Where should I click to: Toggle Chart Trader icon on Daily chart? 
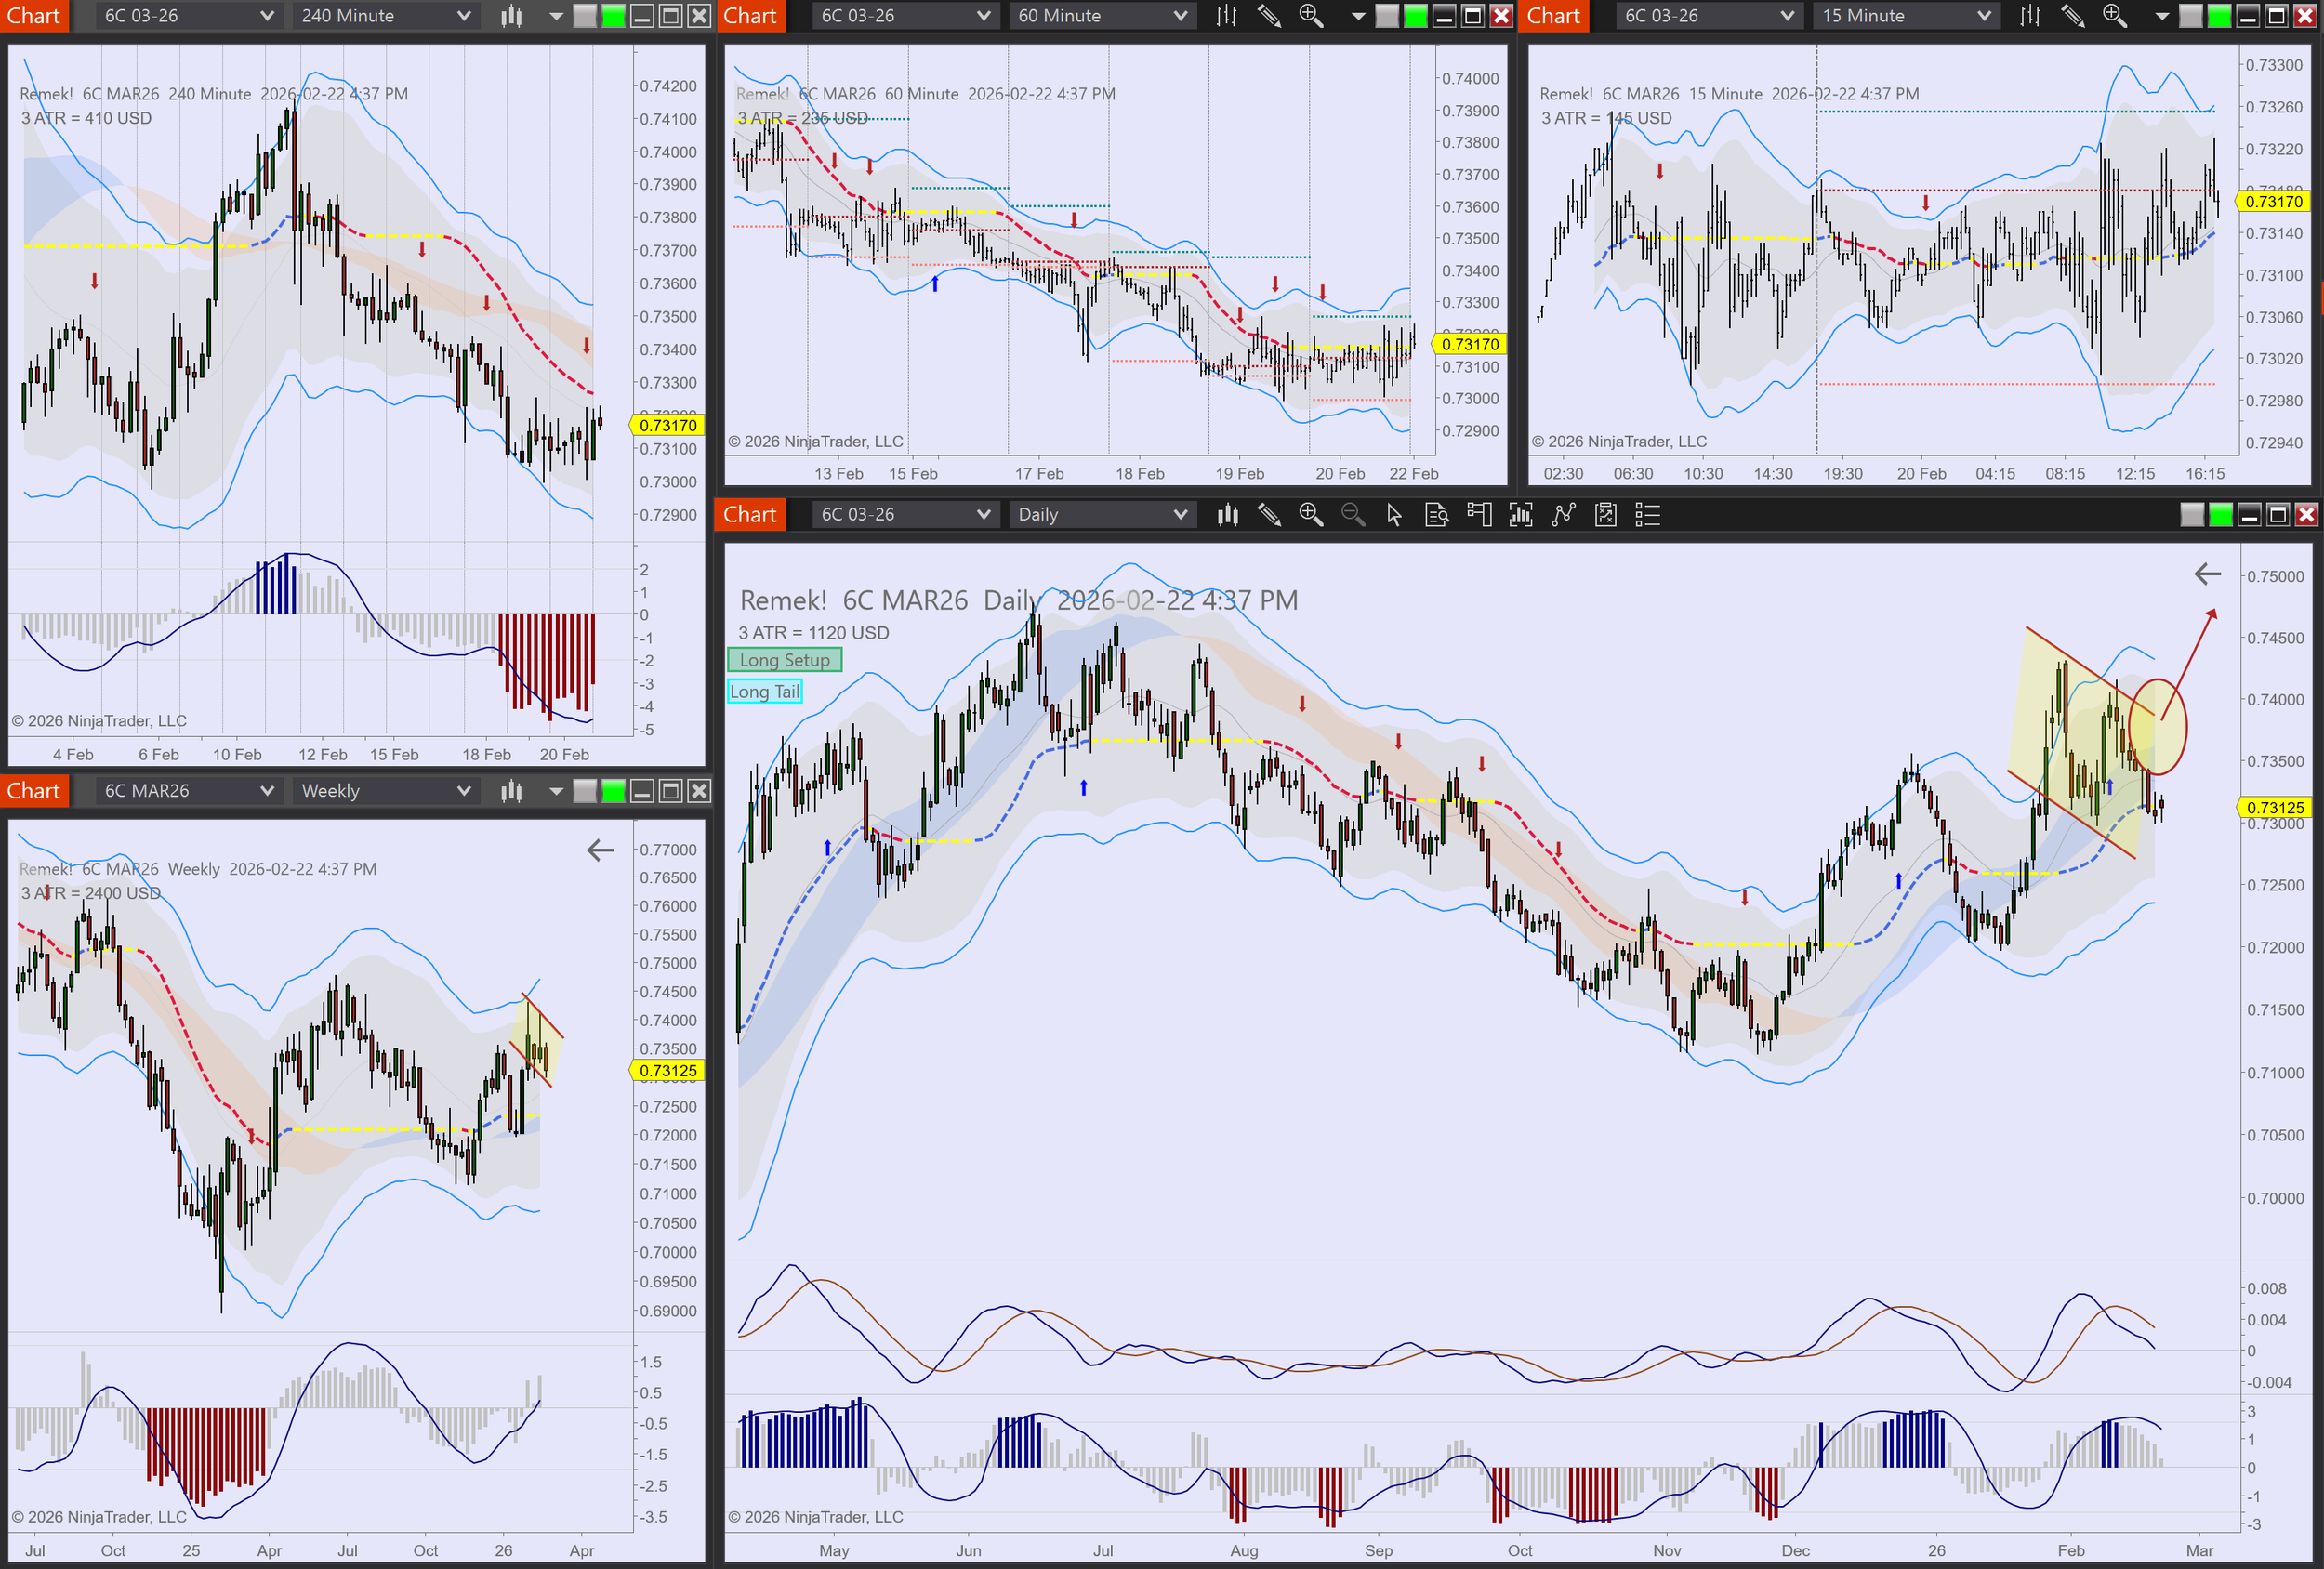1478,515
